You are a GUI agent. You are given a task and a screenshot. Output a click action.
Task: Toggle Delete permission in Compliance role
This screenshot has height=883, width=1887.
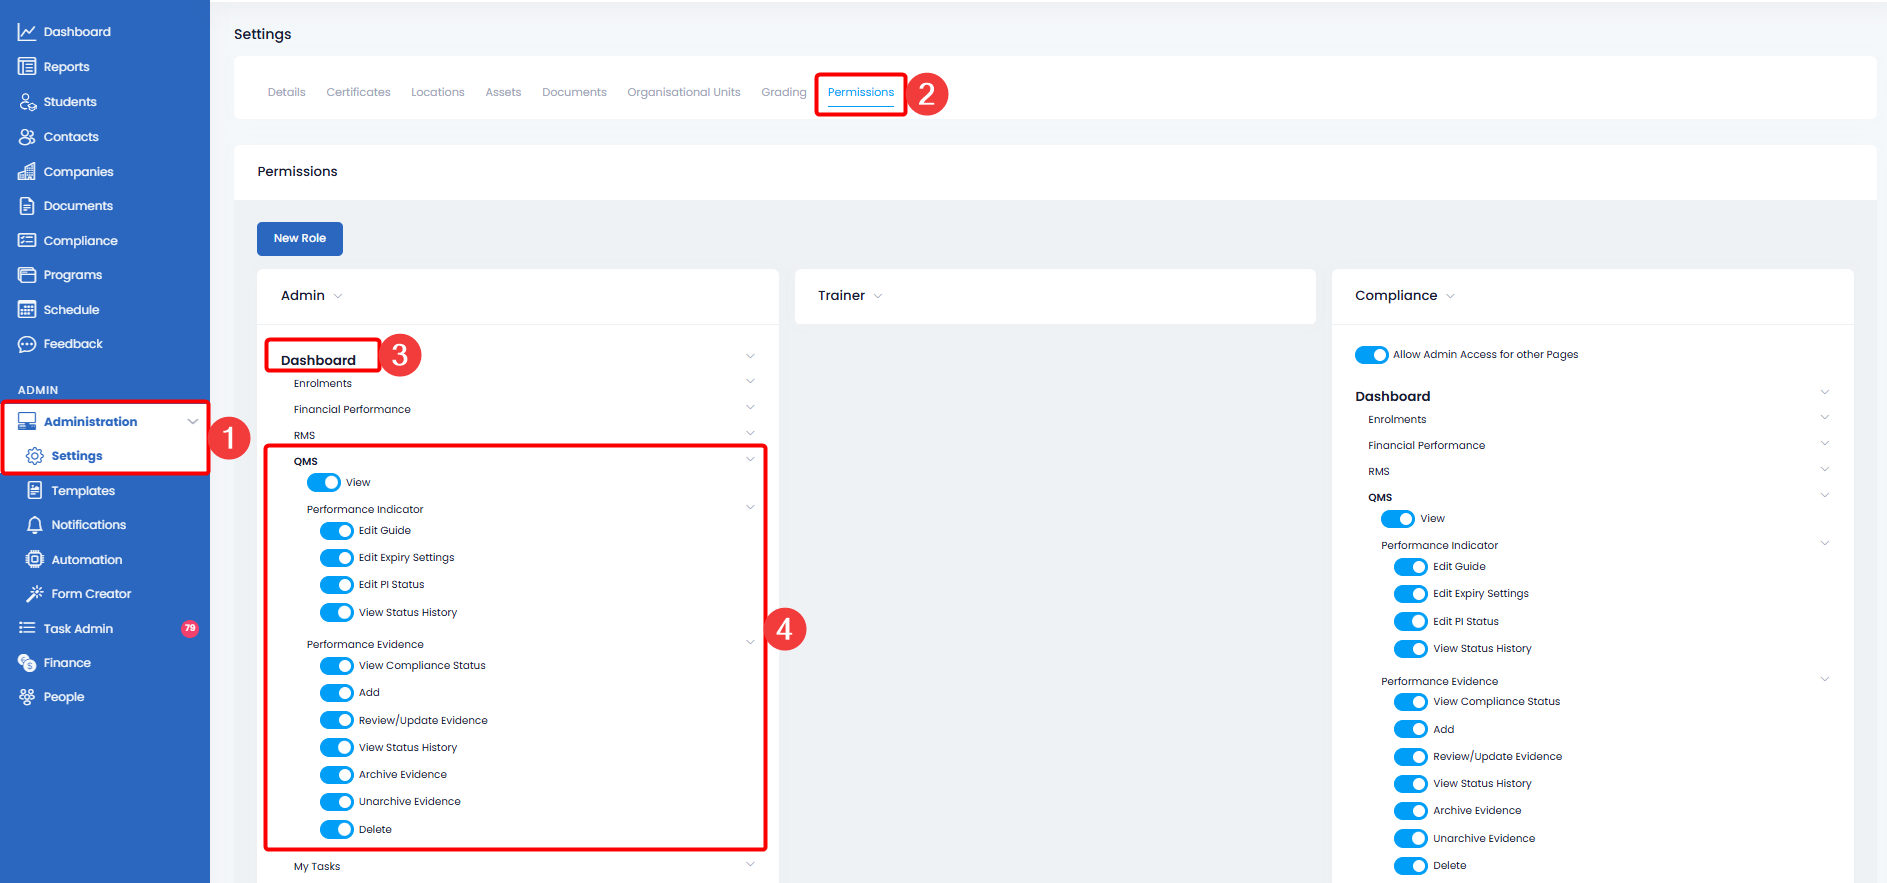click(1410, 866)
